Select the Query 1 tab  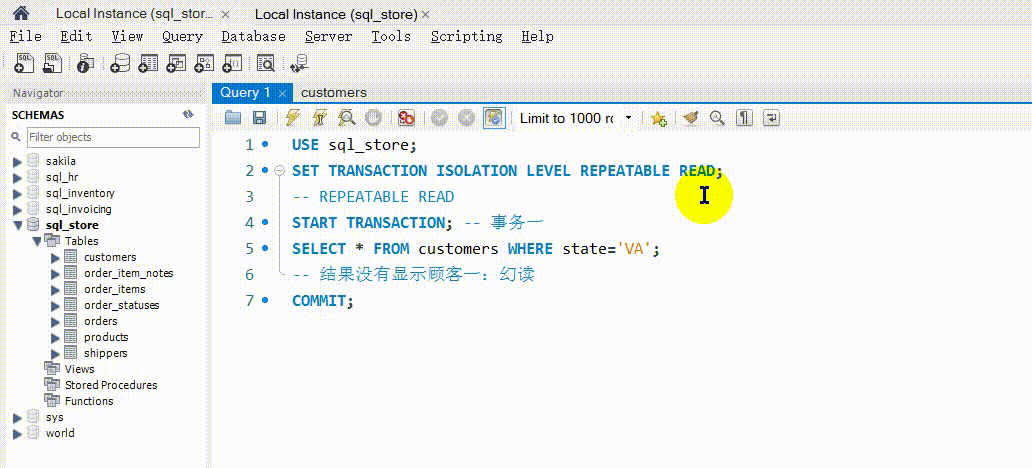click(x=245, y=93)
